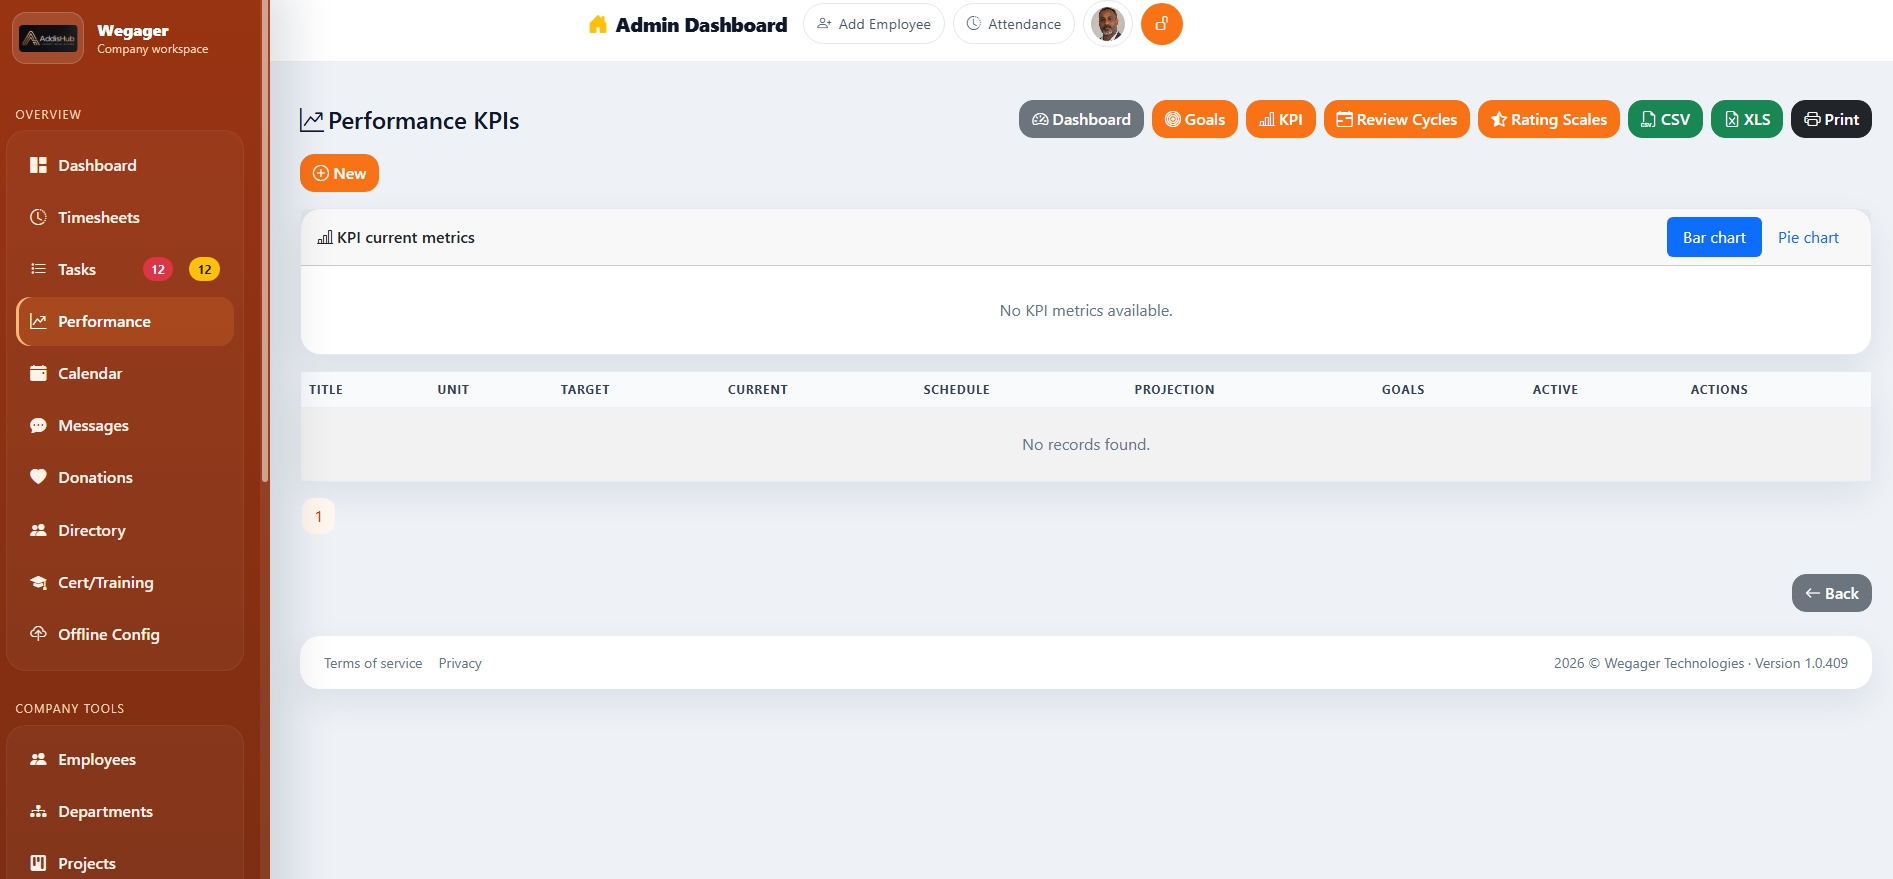Image resolution: width=1893 pixels, height=879 pixels.
Task: Export the KPIs as XLS
Action: (1747, 119)
